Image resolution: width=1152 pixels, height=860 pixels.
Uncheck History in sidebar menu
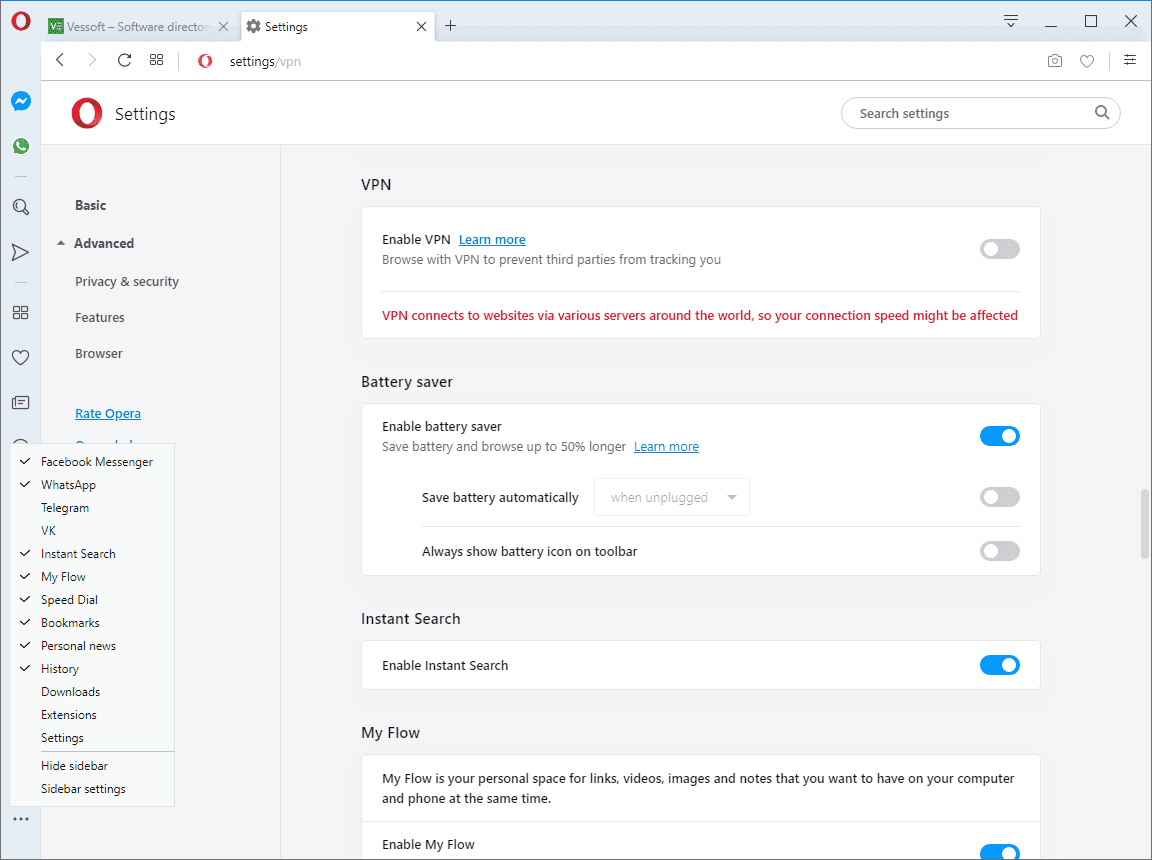[x=92, y=668]
